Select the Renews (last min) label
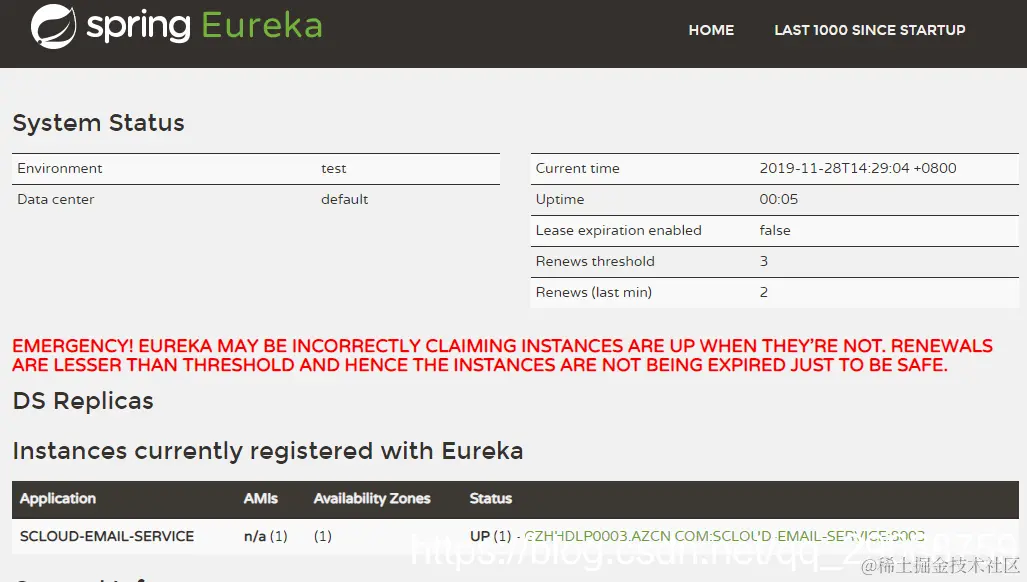 [x=594, y=292]
